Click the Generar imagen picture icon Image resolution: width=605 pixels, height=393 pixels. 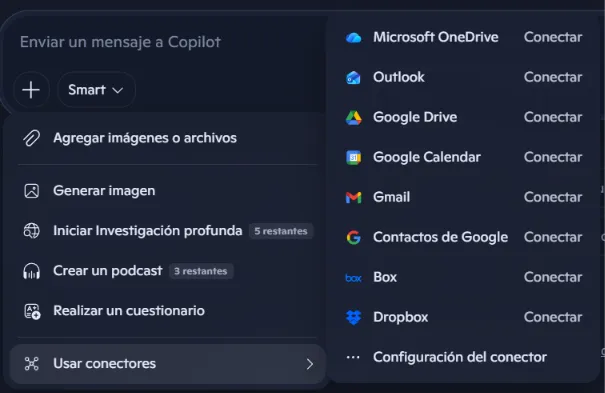(32, 191)
